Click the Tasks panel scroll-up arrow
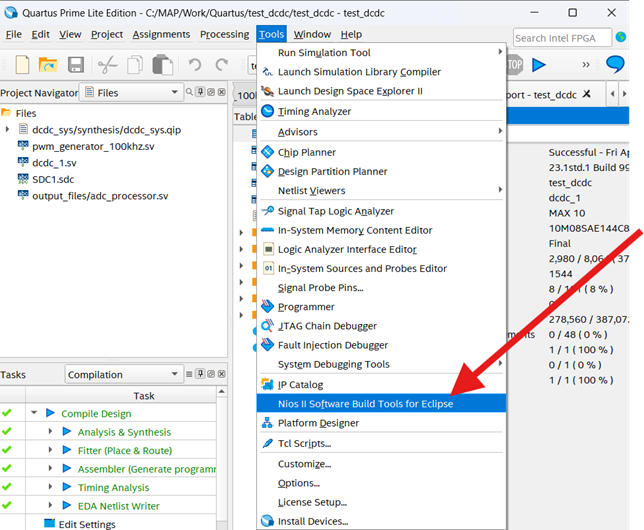This screenshot has width=644, height=530. click(221, 392)
